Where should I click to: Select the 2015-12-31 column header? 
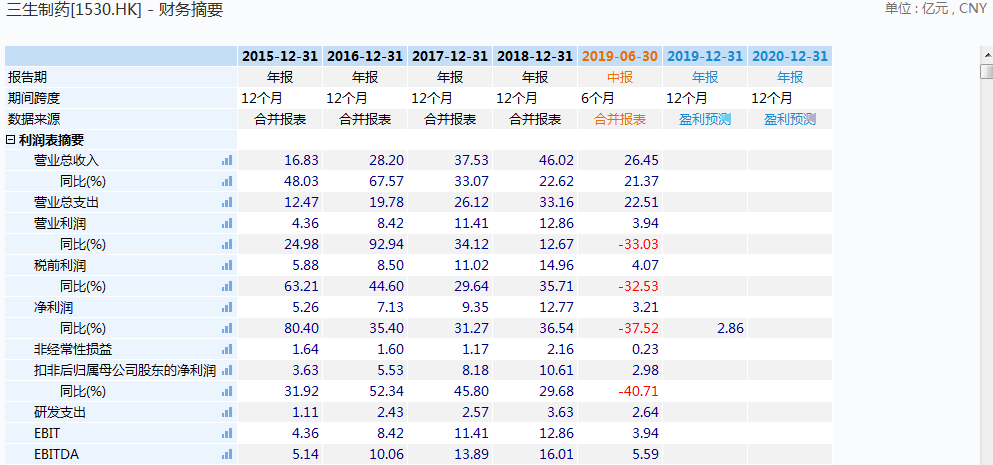pos(280,56)
